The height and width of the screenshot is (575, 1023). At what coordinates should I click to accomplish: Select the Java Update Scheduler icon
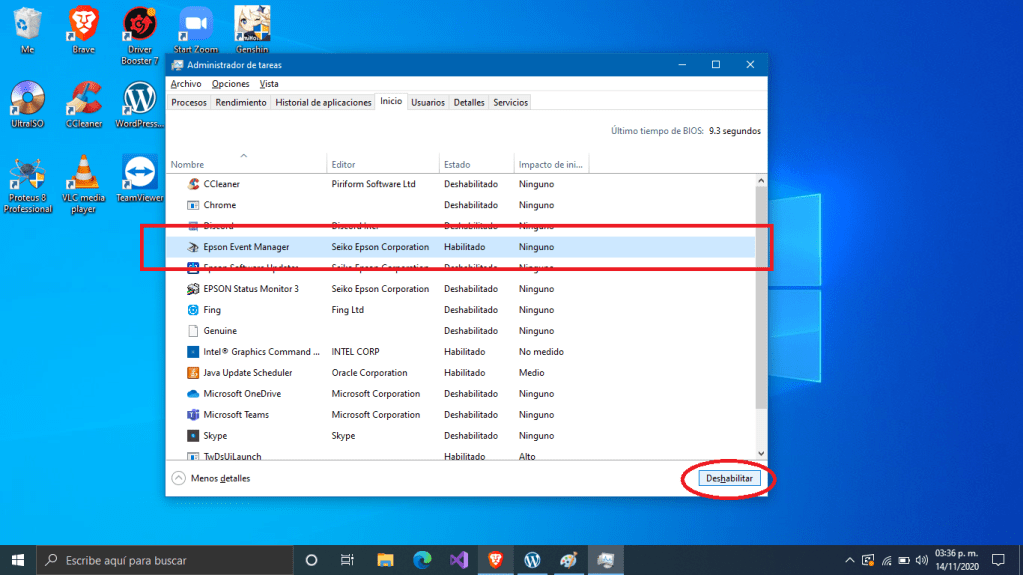[194, 373]
